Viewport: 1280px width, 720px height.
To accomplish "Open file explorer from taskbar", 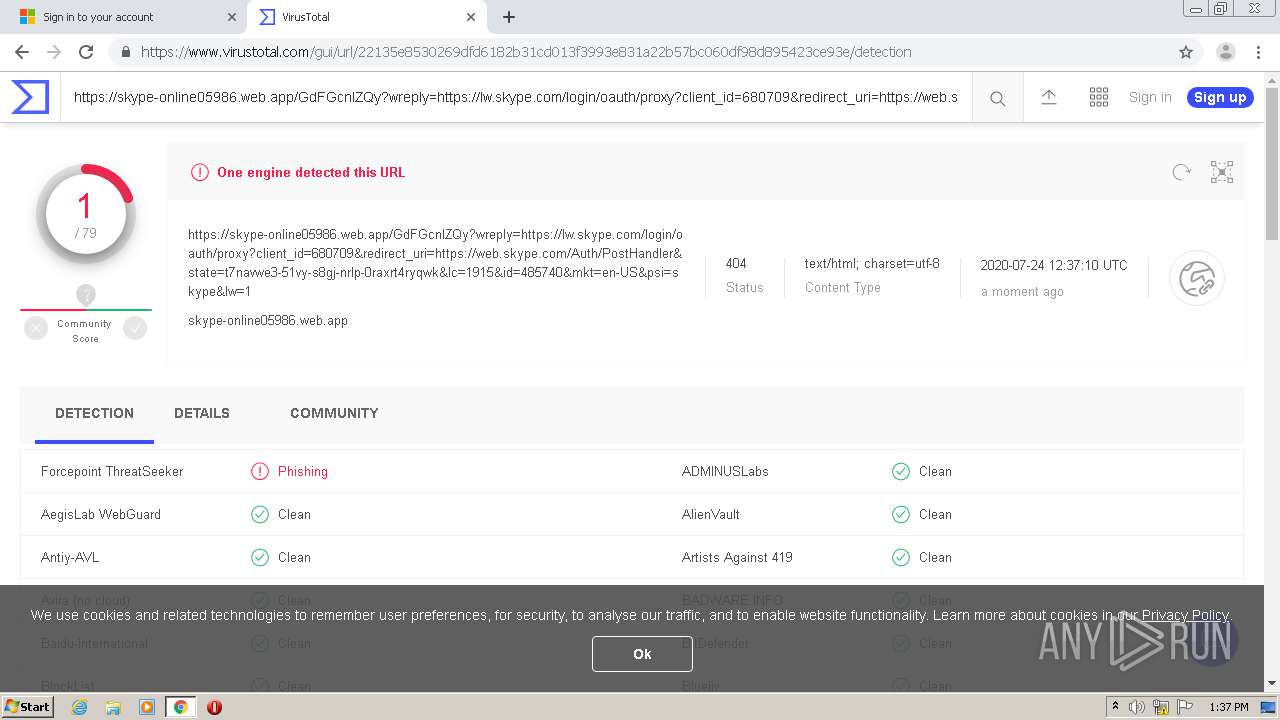I will click(x=113, y=707).
